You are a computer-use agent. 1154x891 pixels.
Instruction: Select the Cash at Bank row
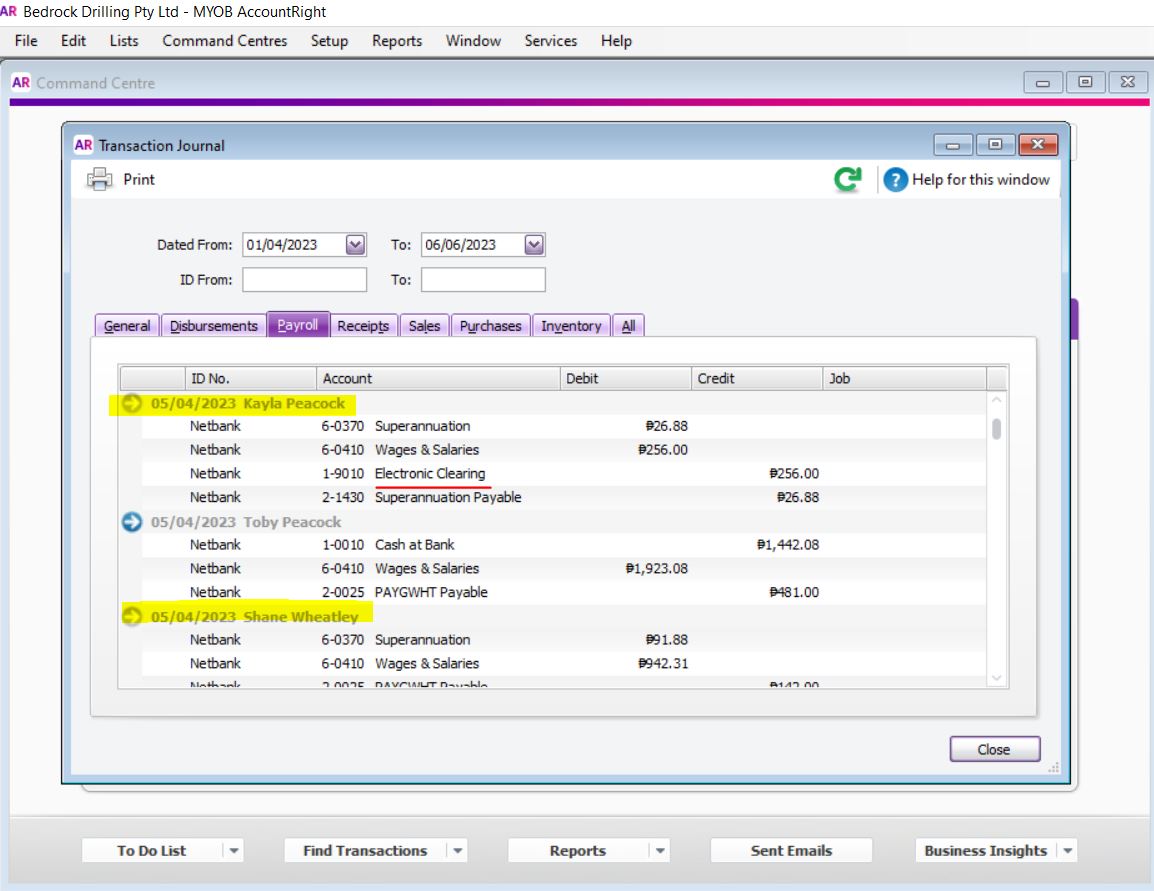click(x=564, y=544)
